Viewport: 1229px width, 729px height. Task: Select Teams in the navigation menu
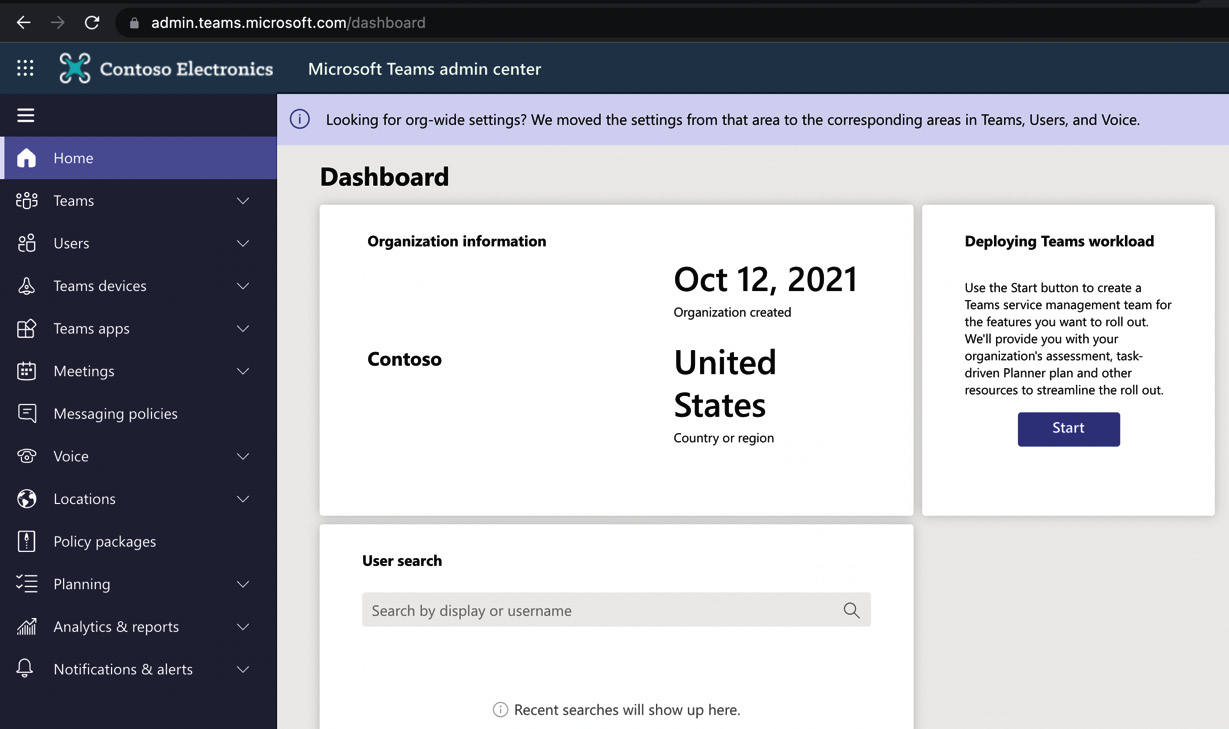pos(138,201)
